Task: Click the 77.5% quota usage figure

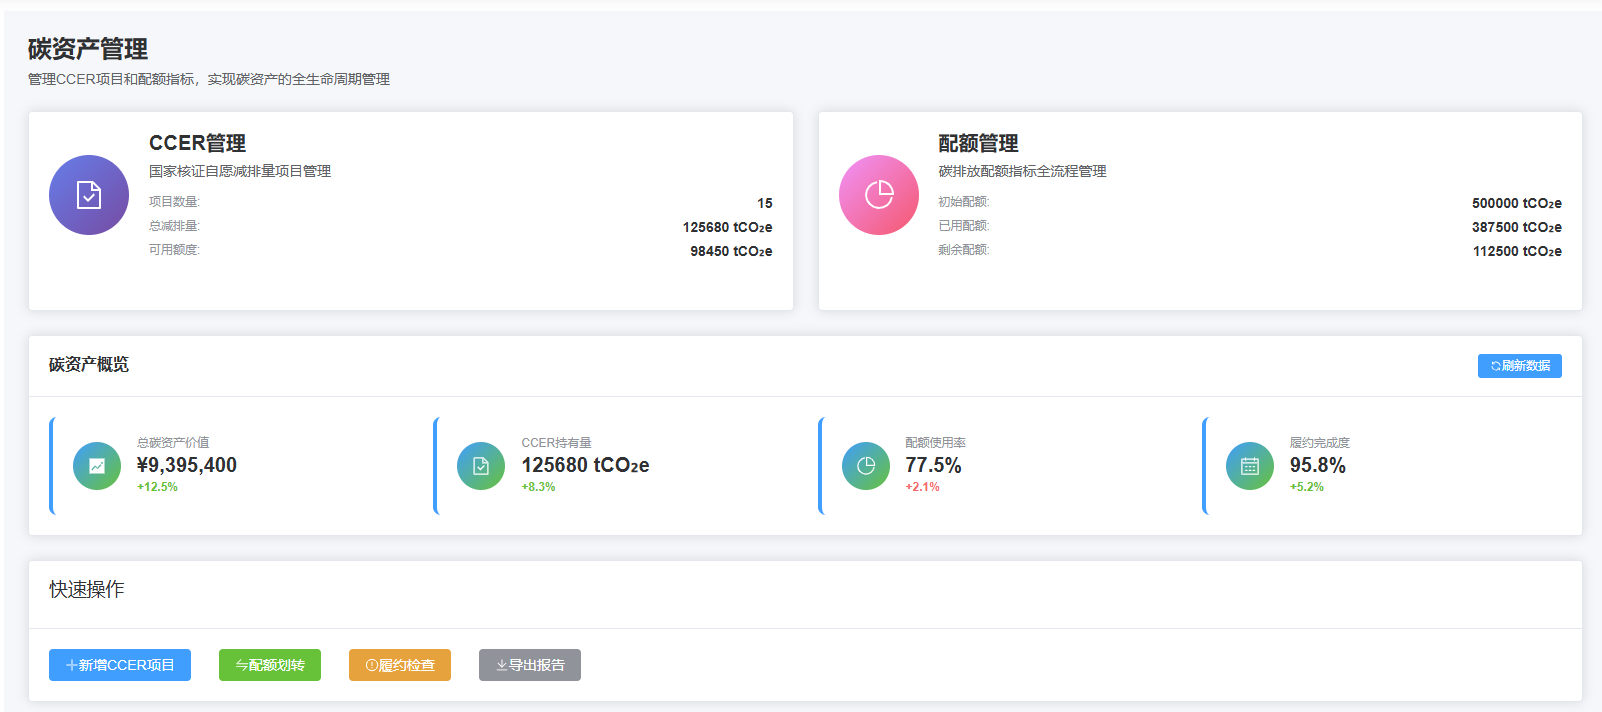Action: pyautogui.click(x=933, y=465)
